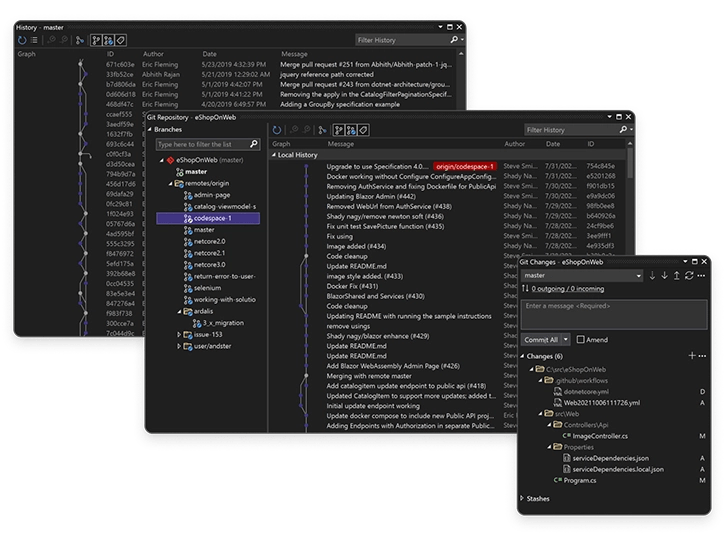Viewport: 725px width, 536px height.
Task: Select commit 'Docker Fix (#431)'
Action: pyautogui.click(x=352, y=286)
